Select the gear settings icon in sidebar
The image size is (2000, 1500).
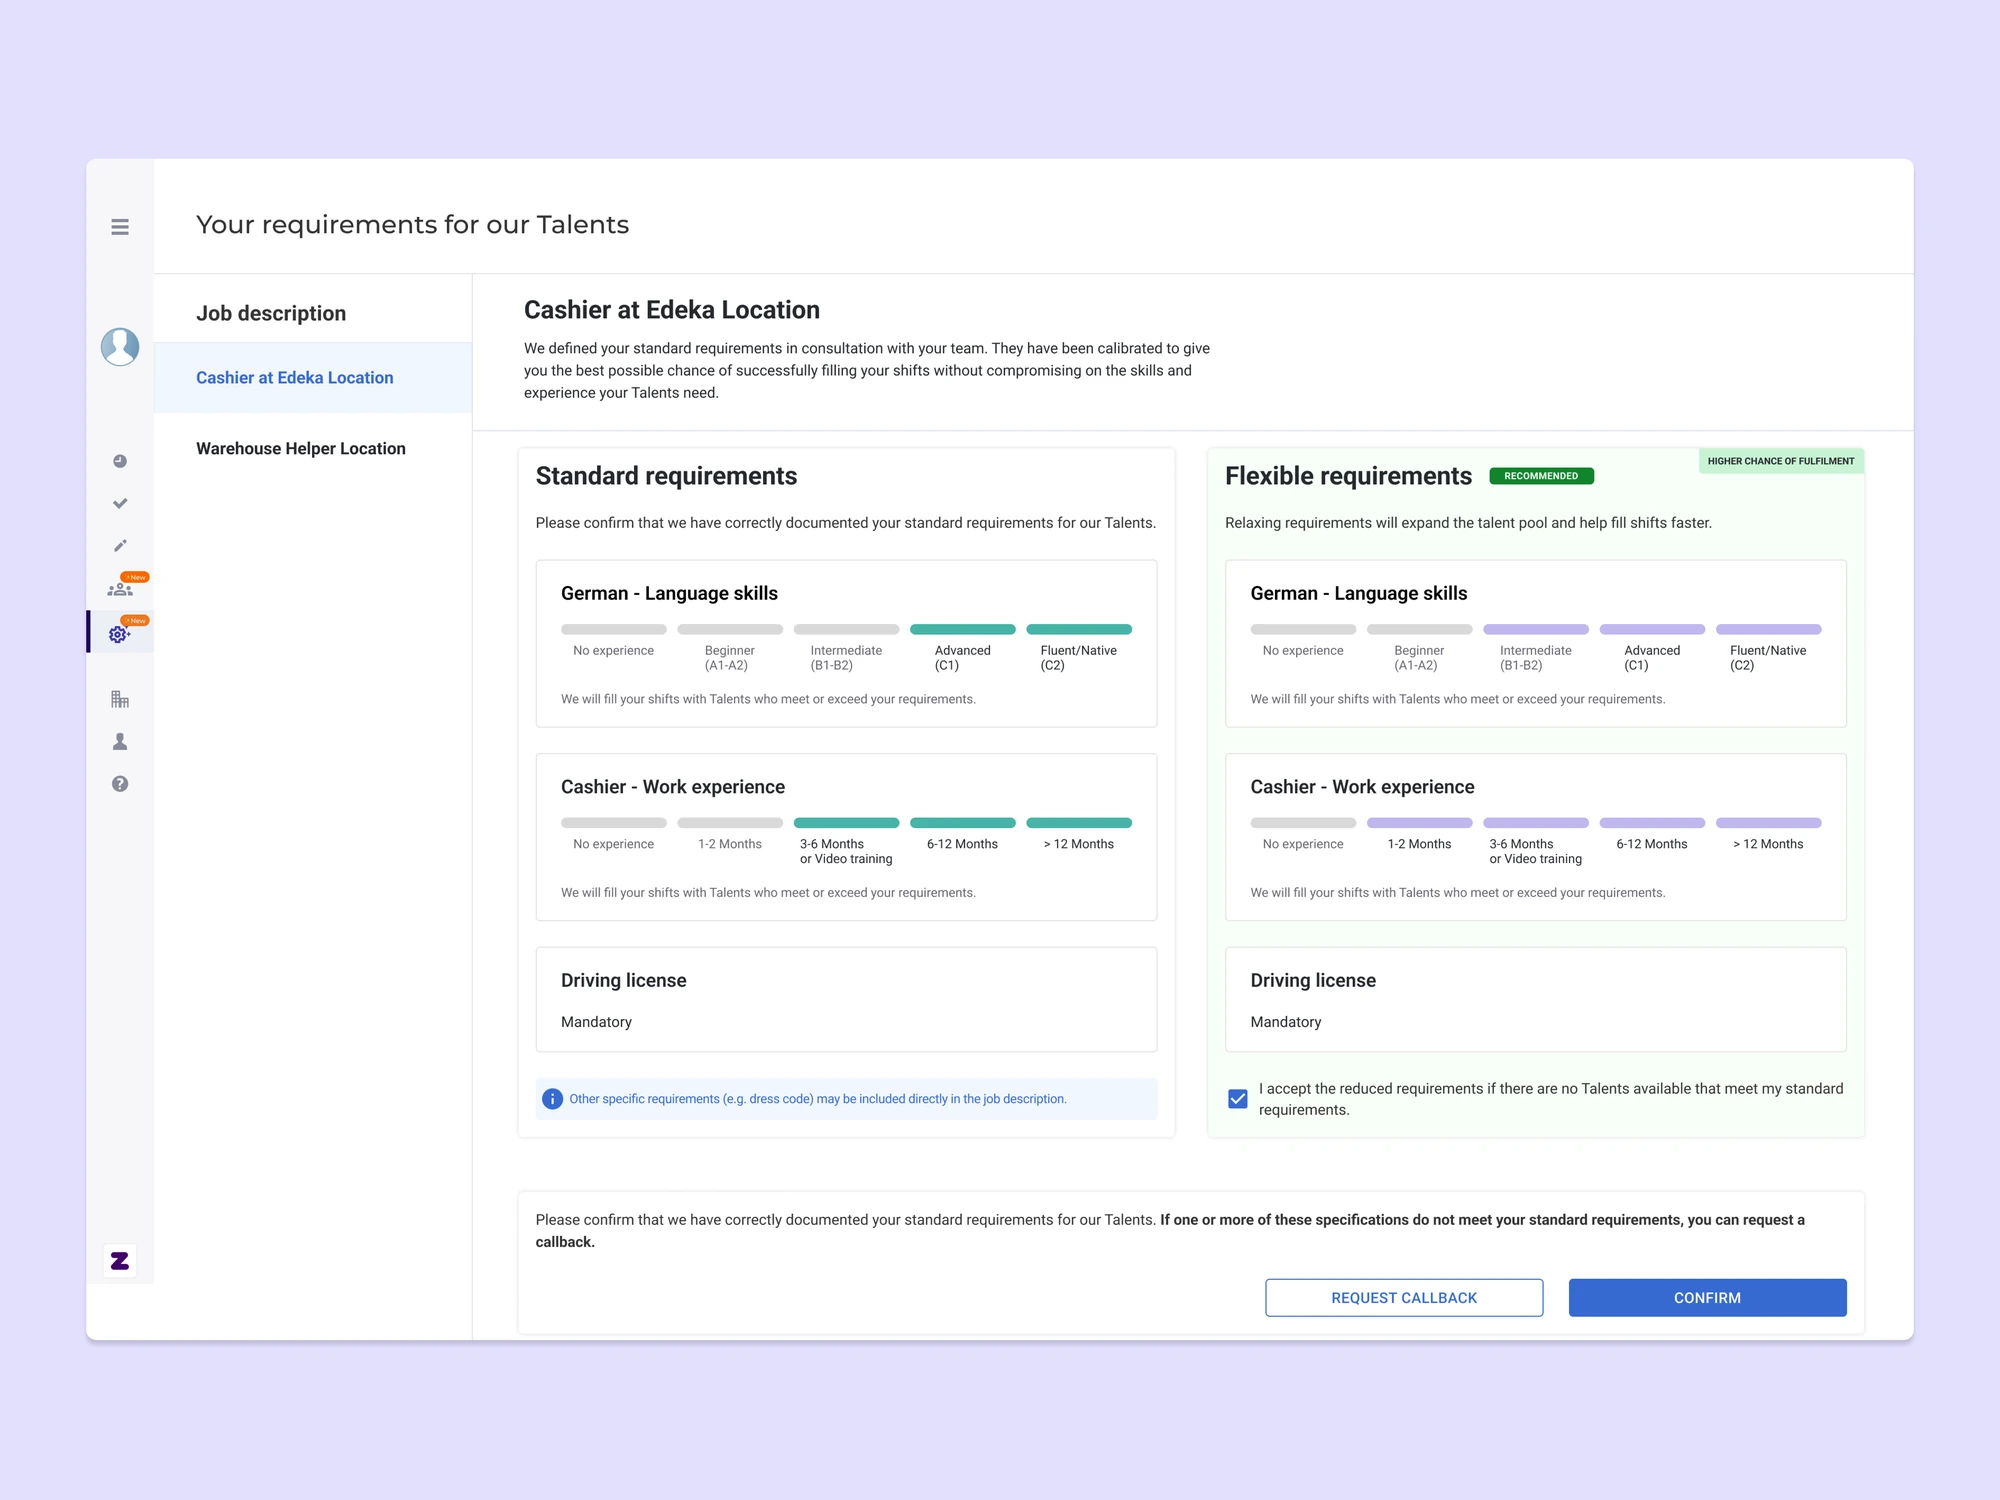coord(120,633)
